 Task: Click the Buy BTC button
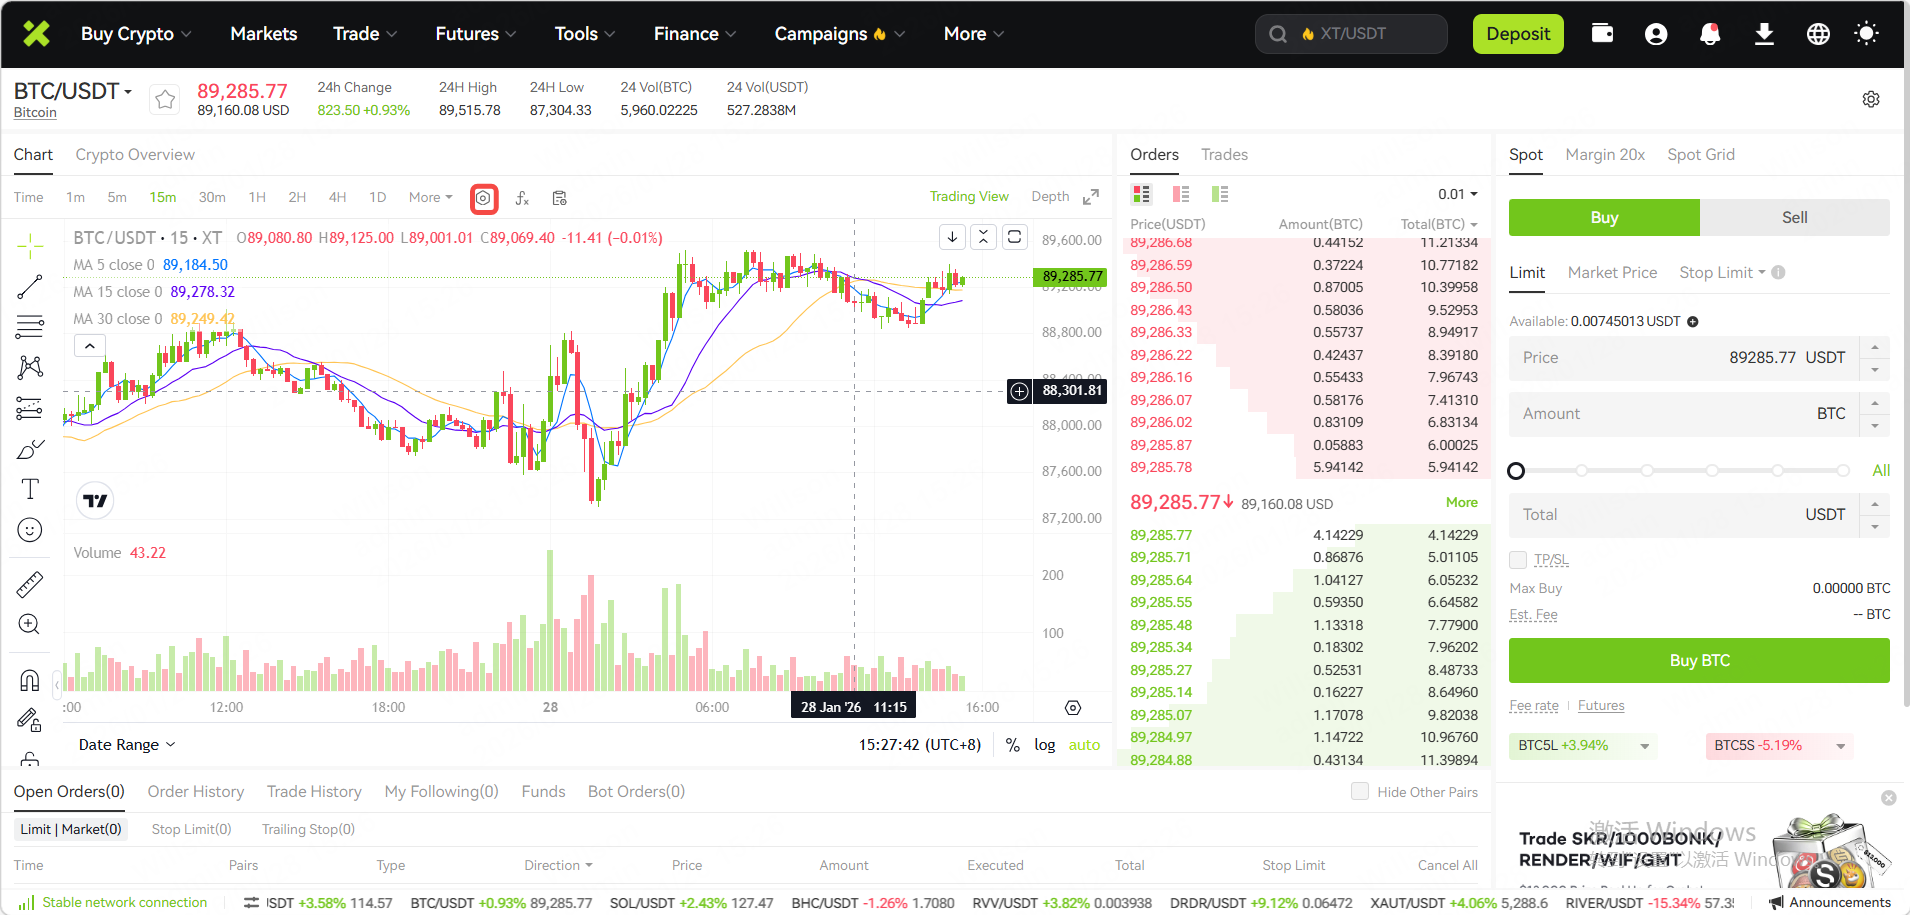coord(1699,661)
